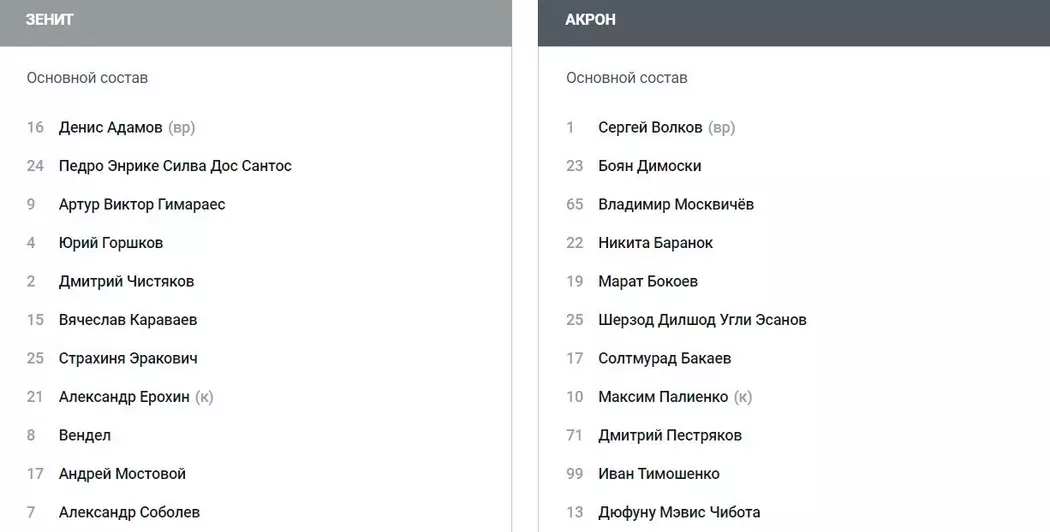Click goalkeeper Сергей Волков
This screenshot has width=1050, height=532.
(650, 128)
